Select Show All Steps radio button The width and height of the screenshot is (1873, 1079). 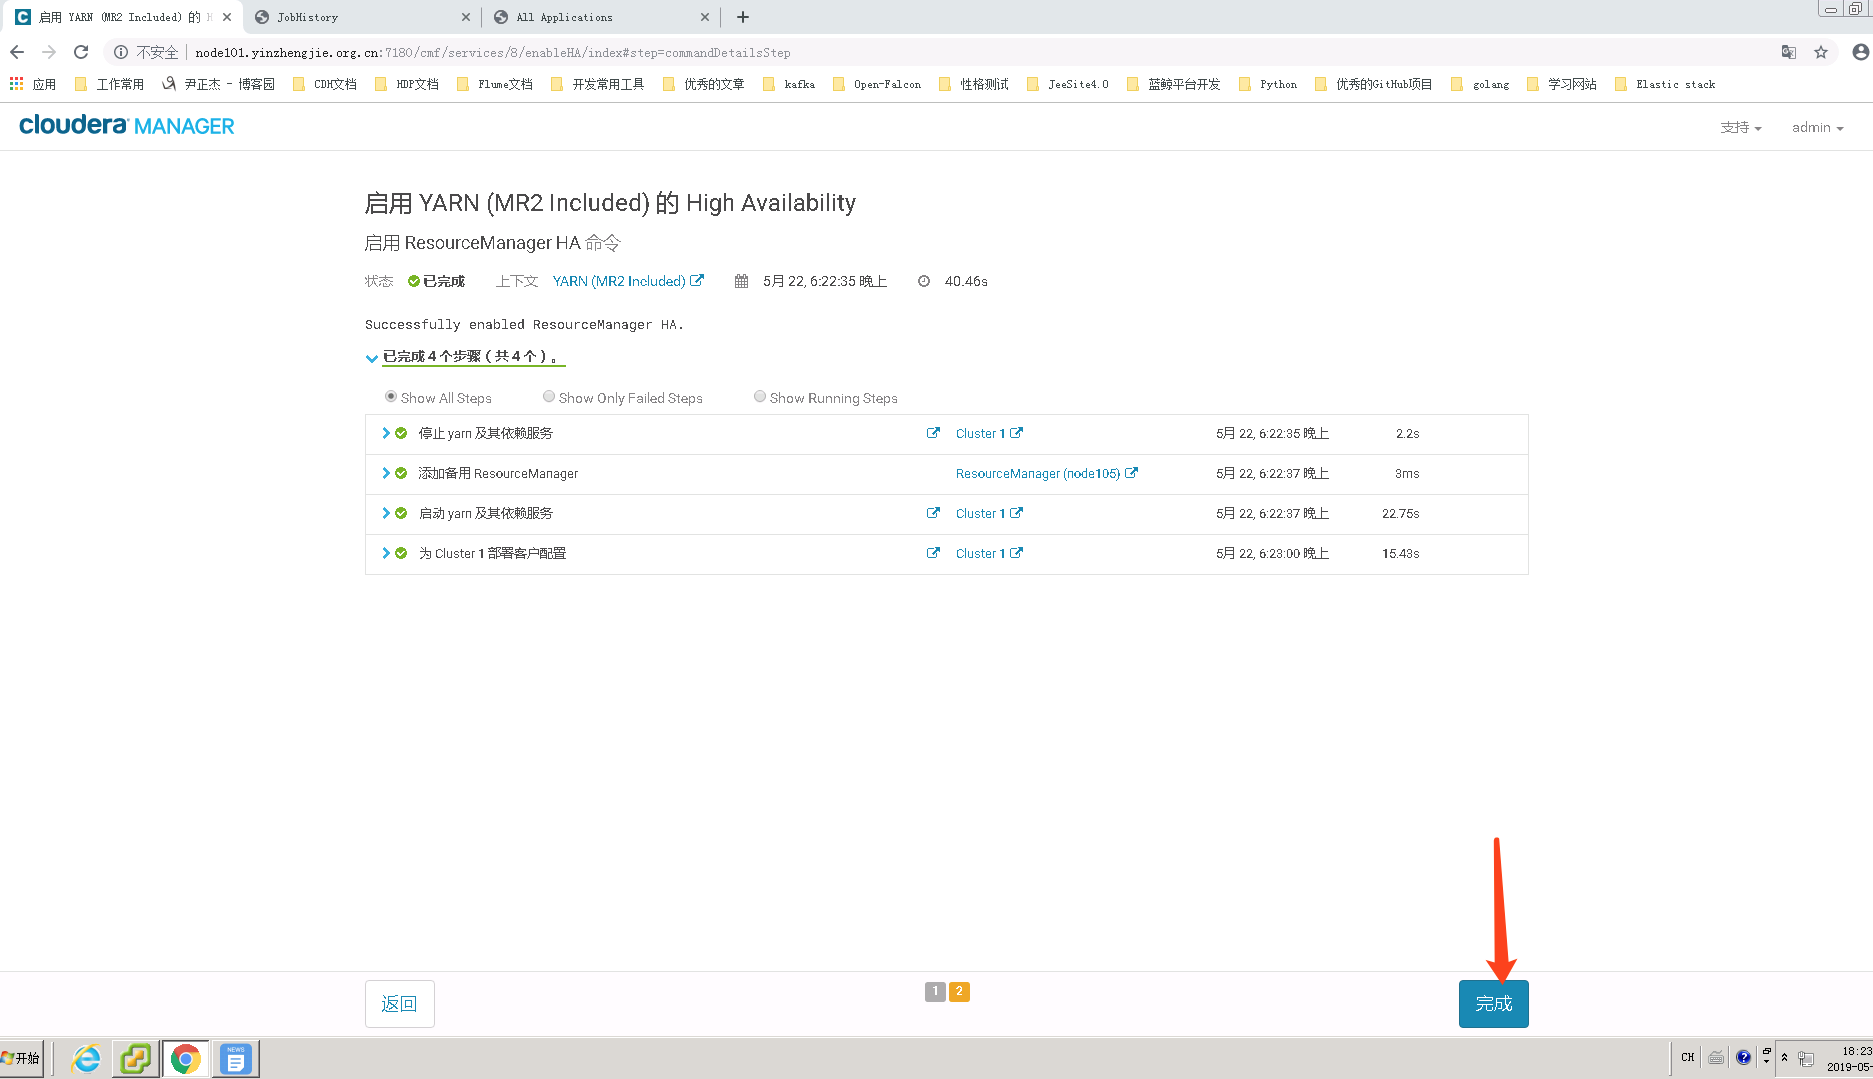pyautogui.click(x=391, y=397)
